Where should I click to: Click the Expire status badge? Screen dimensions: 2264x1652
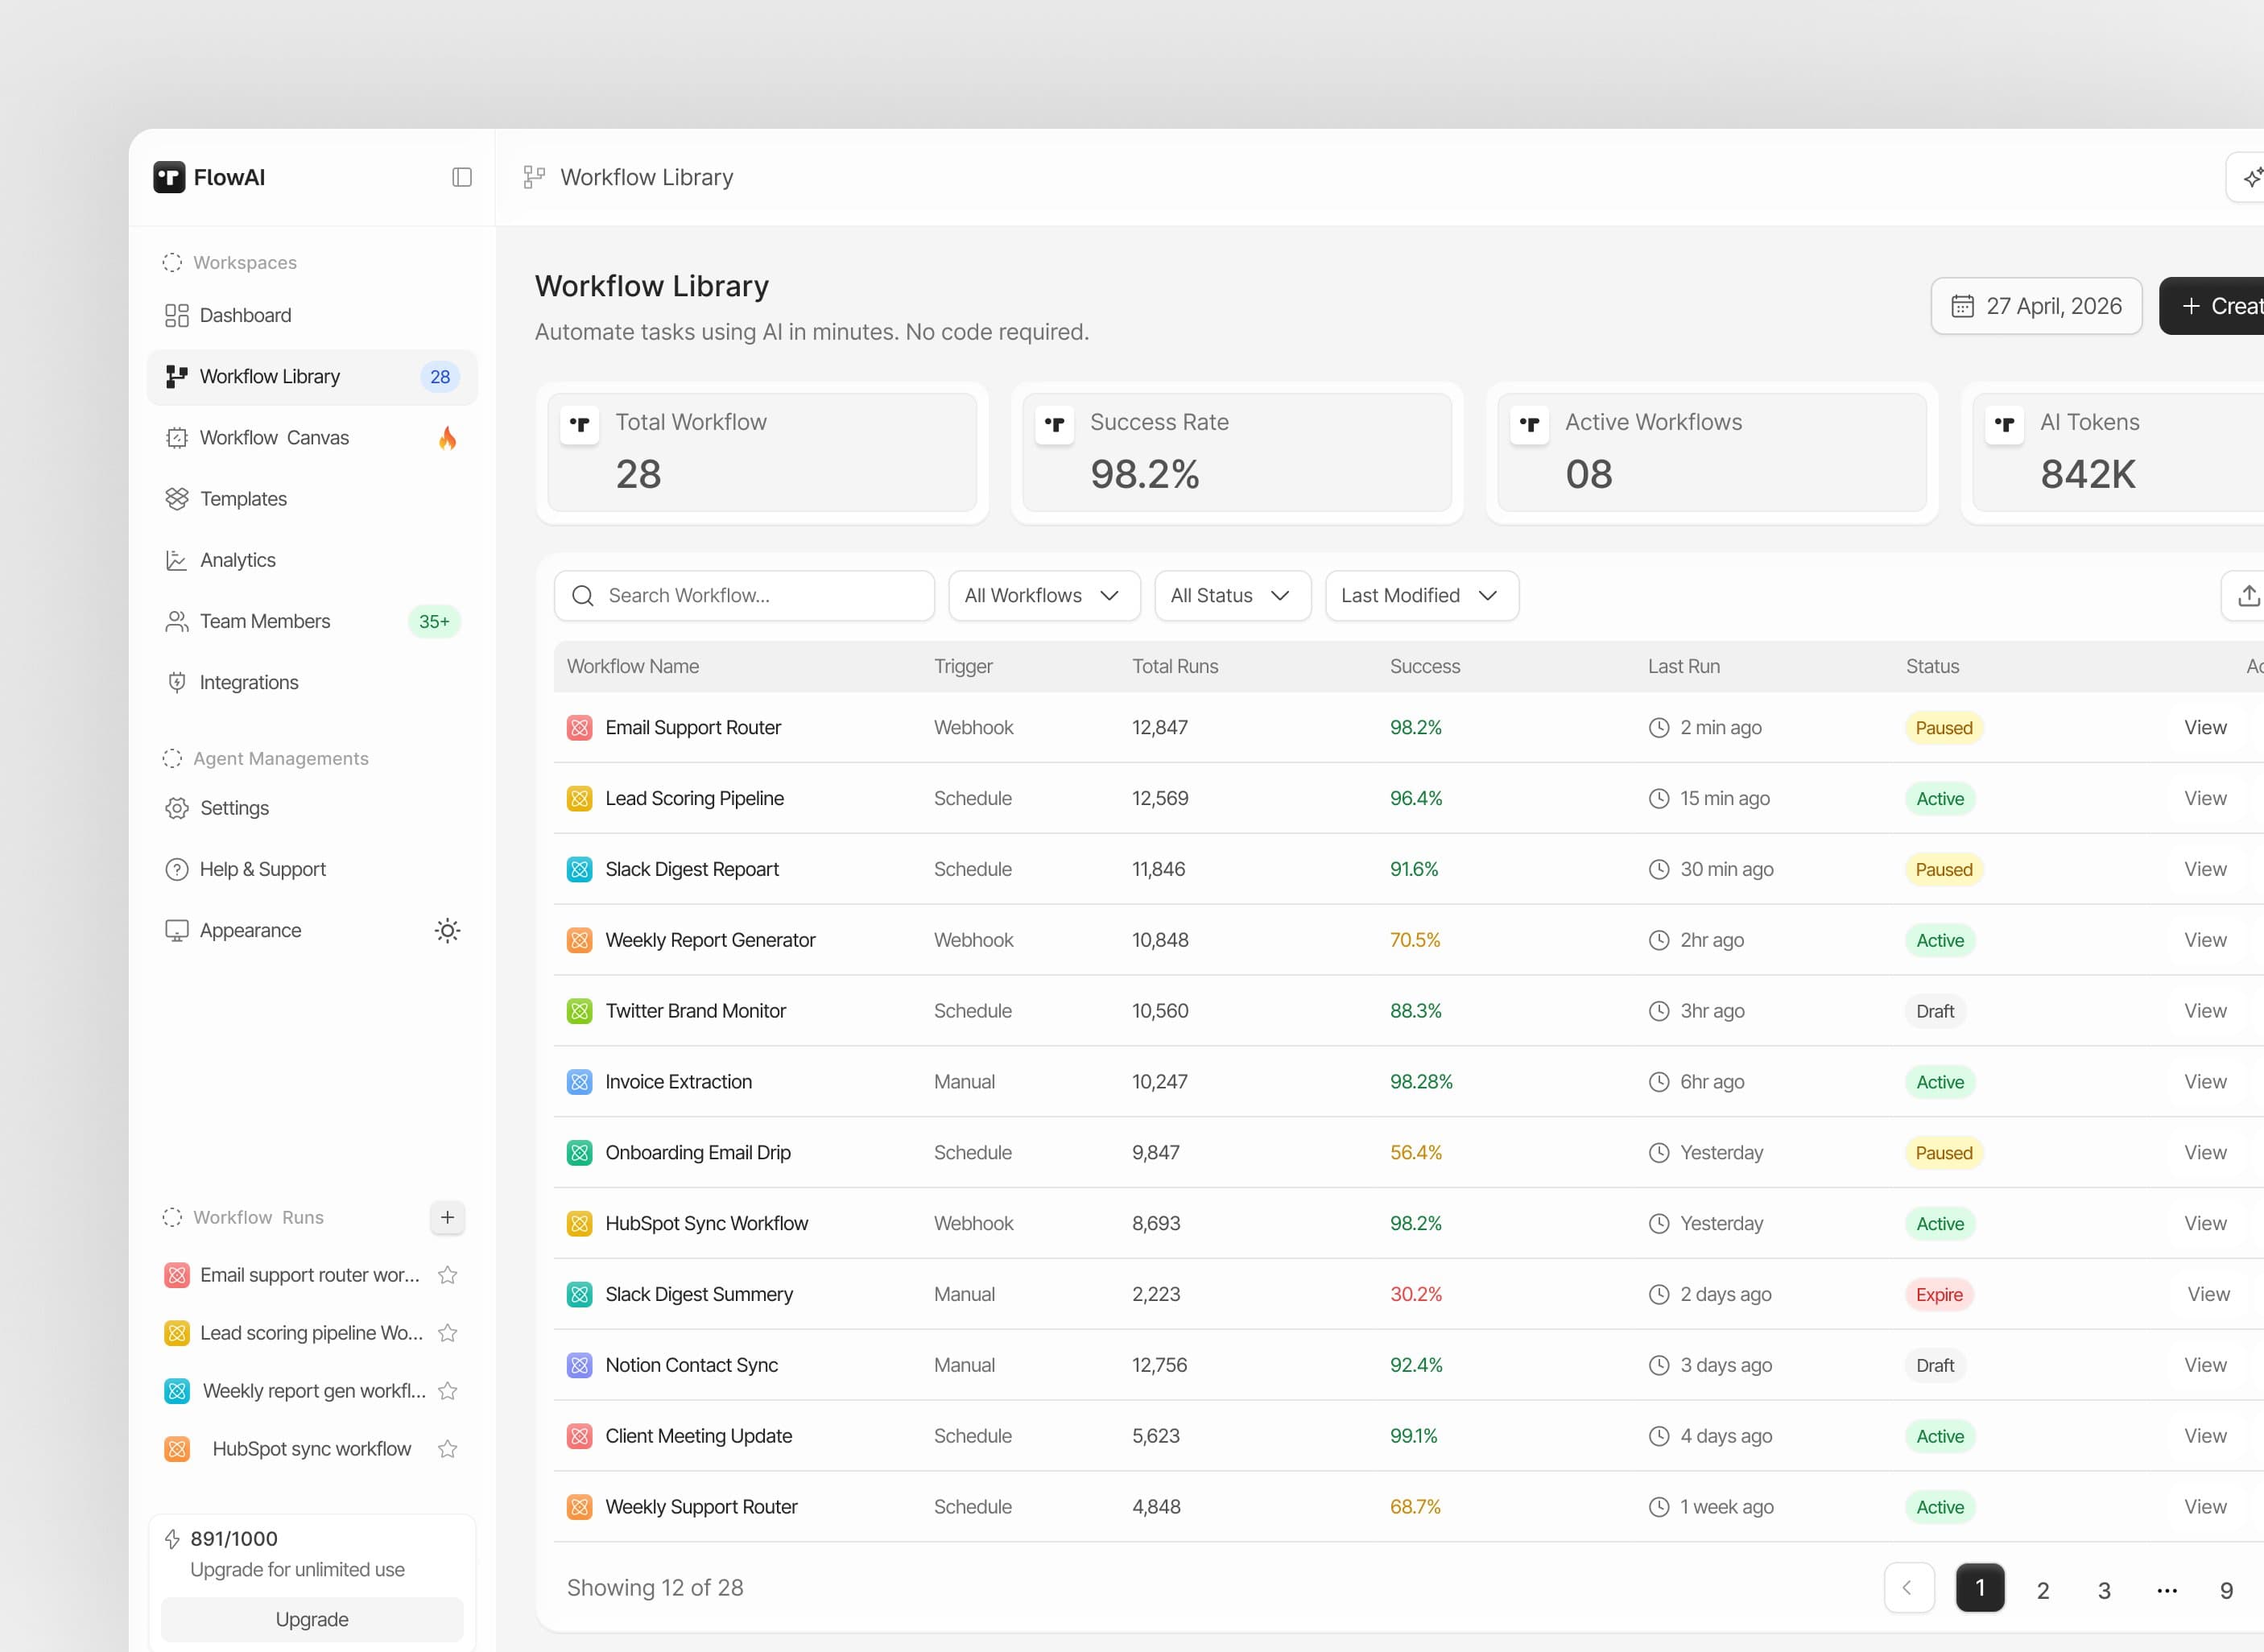[x=1939, y=1295]
